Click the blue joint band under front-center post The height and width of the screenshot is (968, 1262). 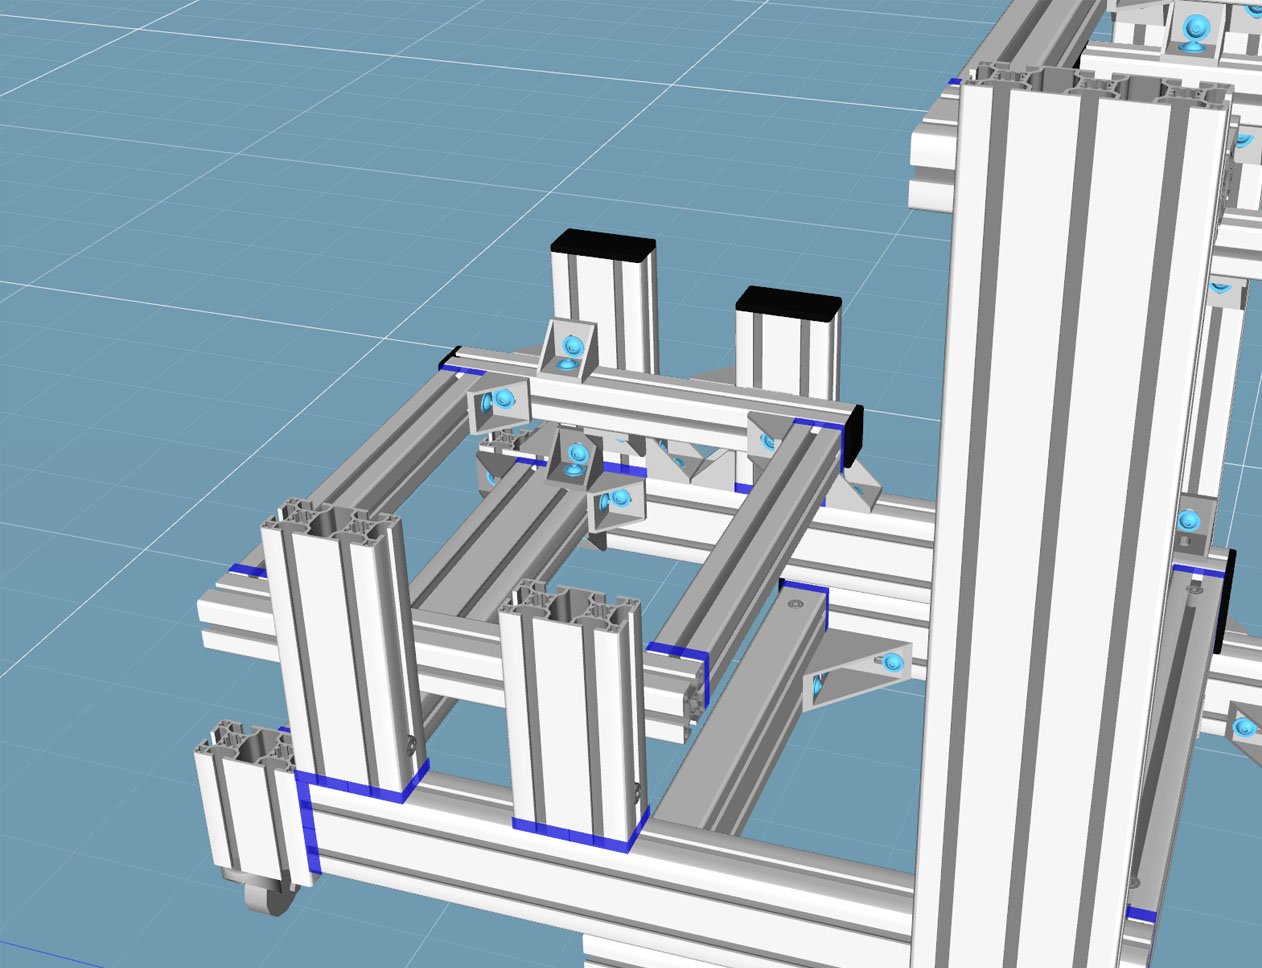[575, 833]
